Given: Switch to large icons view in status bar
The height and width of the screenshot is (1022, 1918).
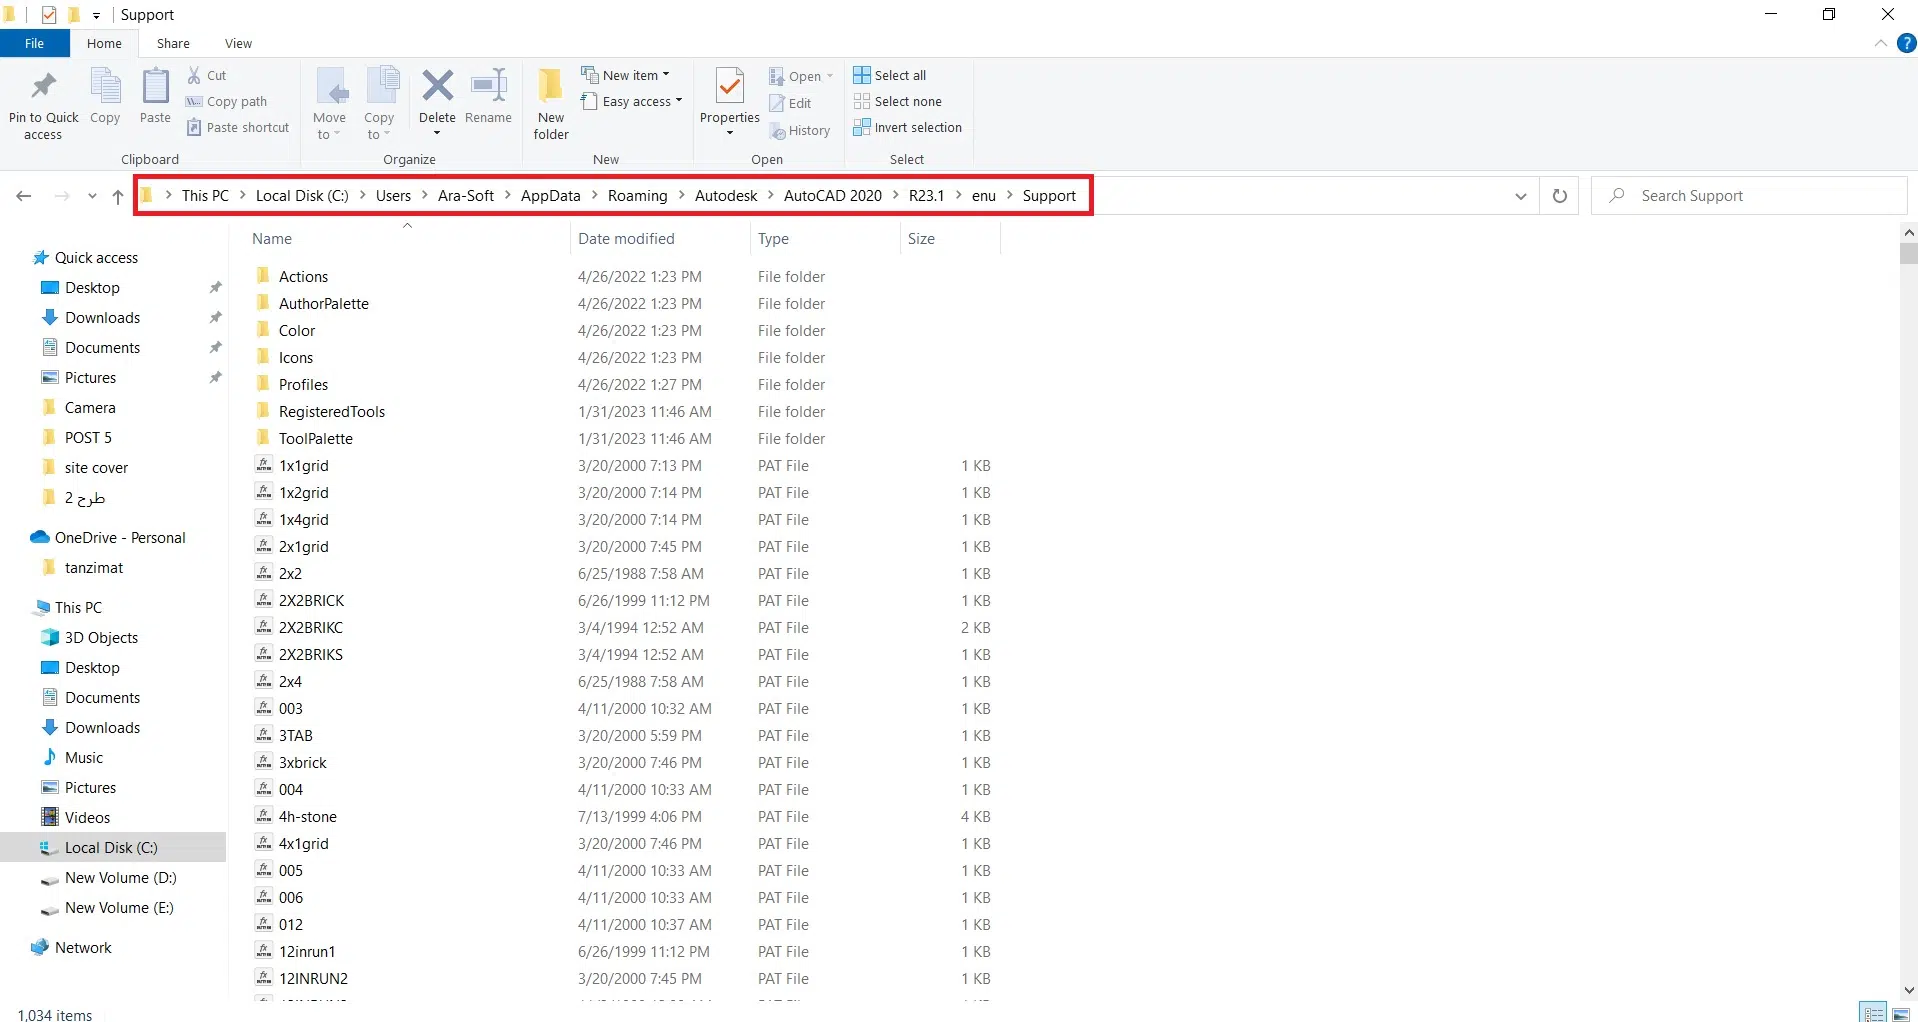Looking at the screenshot, I should (1900, 1013).
